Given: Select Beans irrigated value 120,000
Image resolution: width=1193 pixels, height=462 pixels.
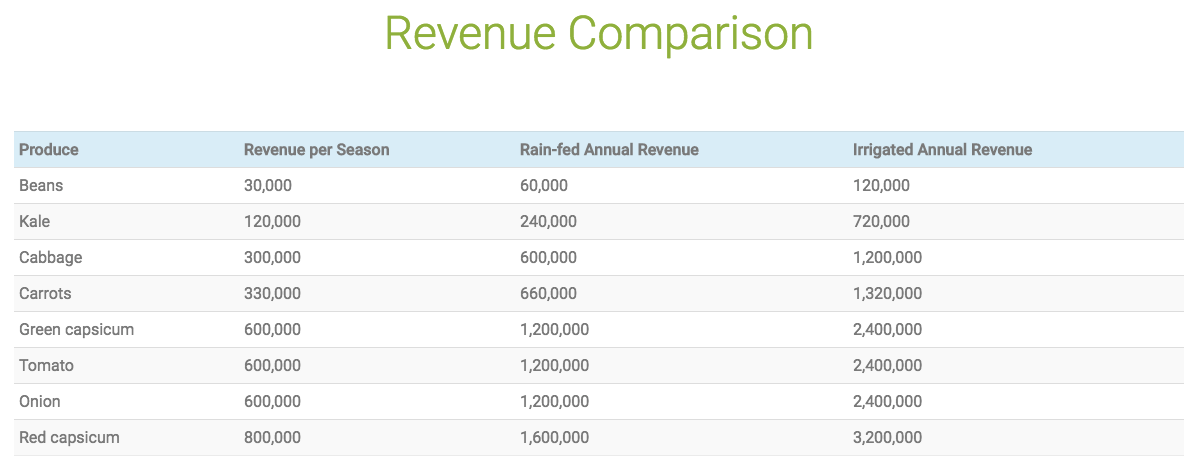Looking at the screenshot, I should point(882,186).
